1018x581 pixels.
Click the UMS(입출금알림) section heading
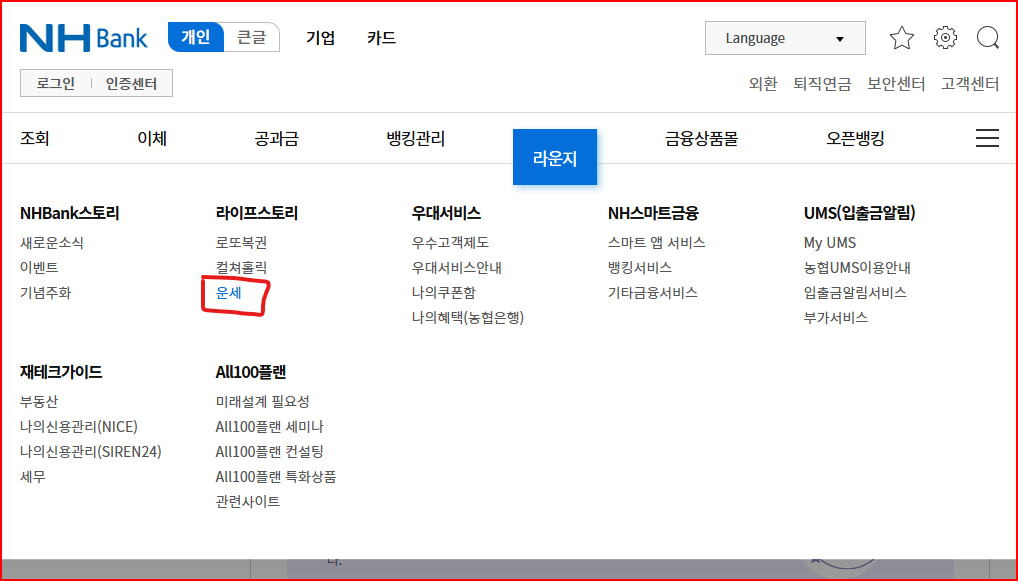860,213
